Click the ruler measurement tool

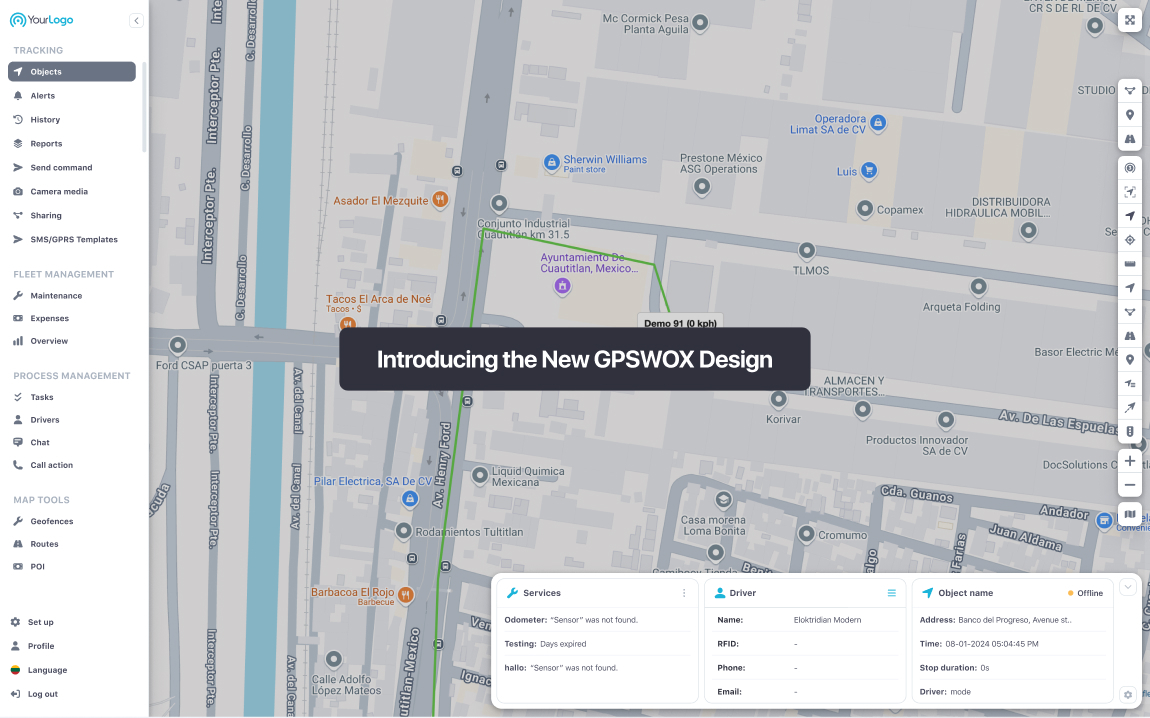click(x=1130, y=264)
